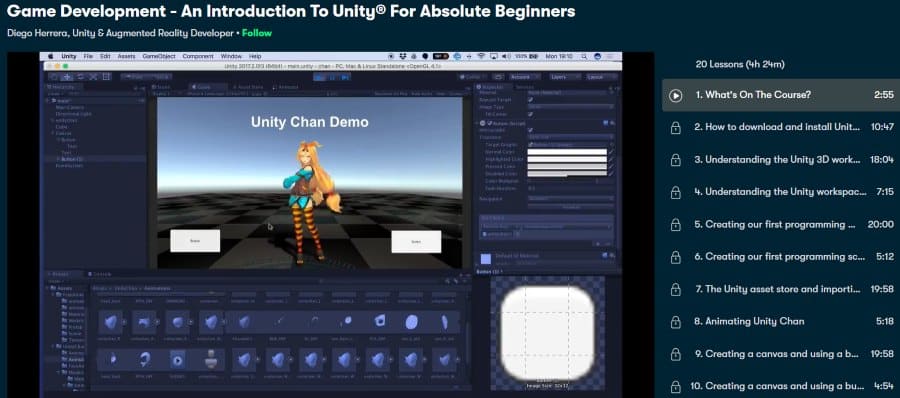Click the volume icon in menu bar
Screen dimensions: 900x398
[506, 56]
